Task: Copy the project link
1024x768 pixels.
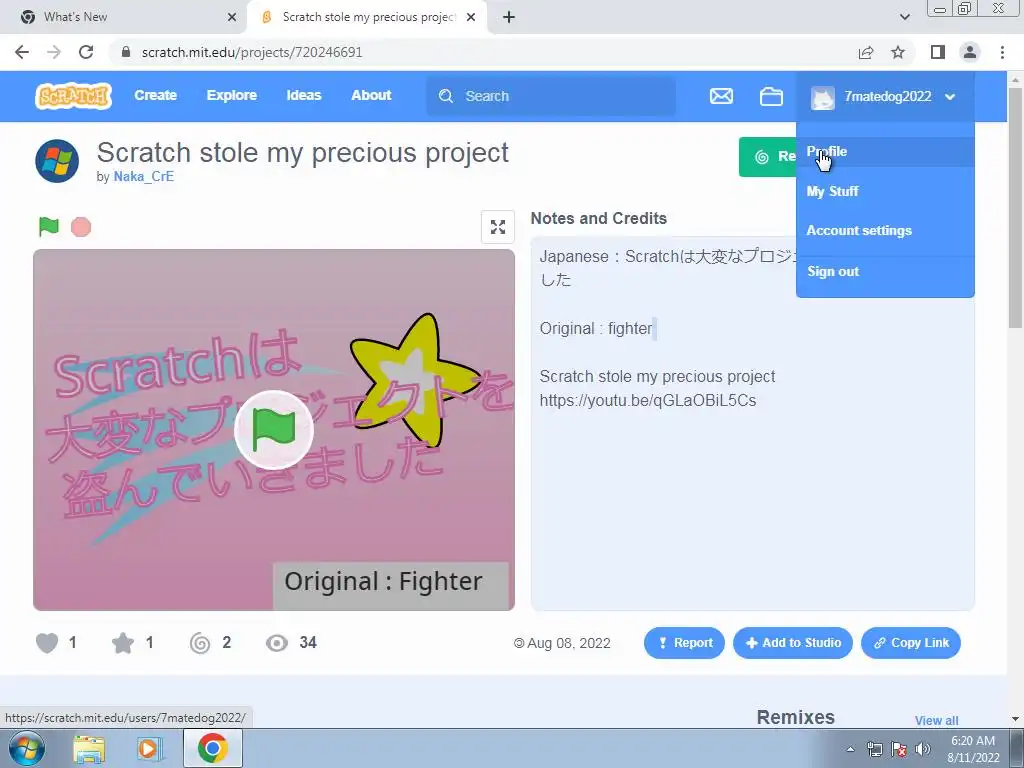Action: [911, 643]
